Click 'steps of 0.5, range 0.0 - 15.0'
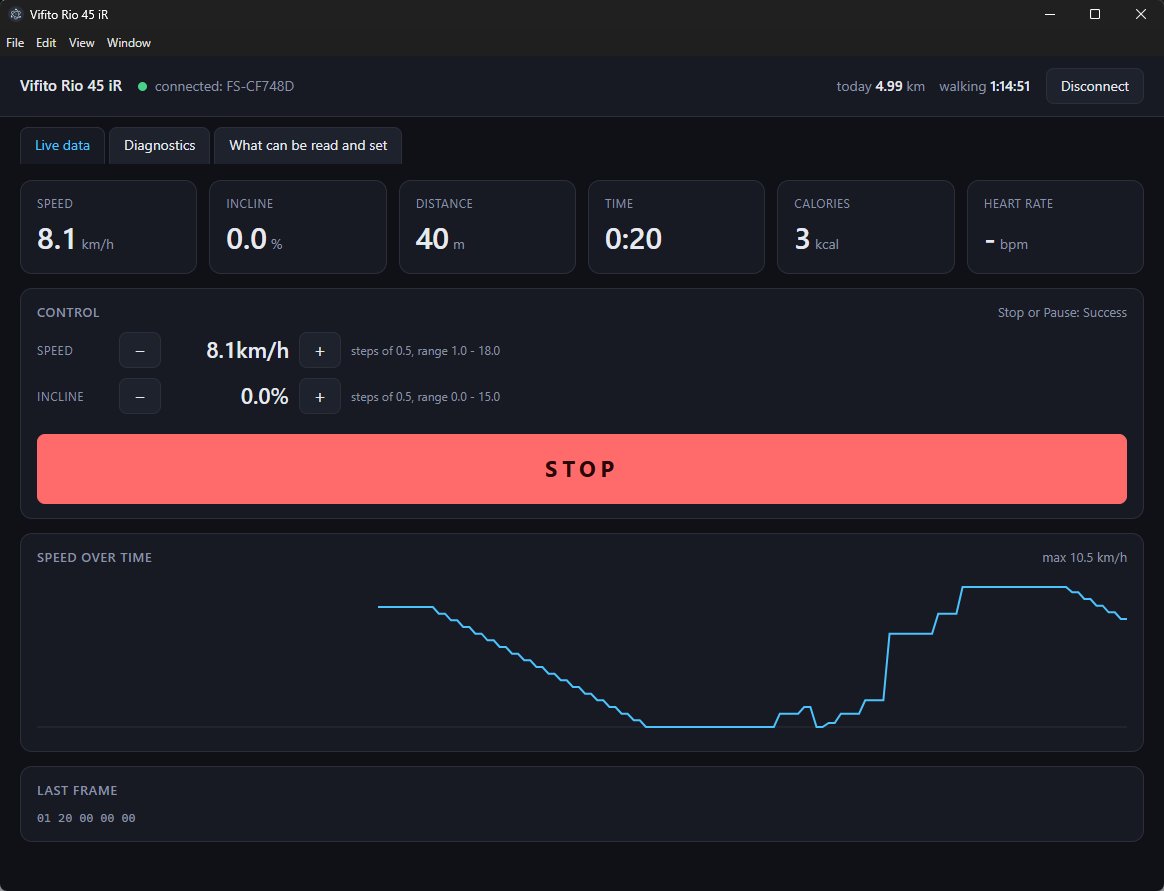 pyautogui.click(x=425, y=396)
